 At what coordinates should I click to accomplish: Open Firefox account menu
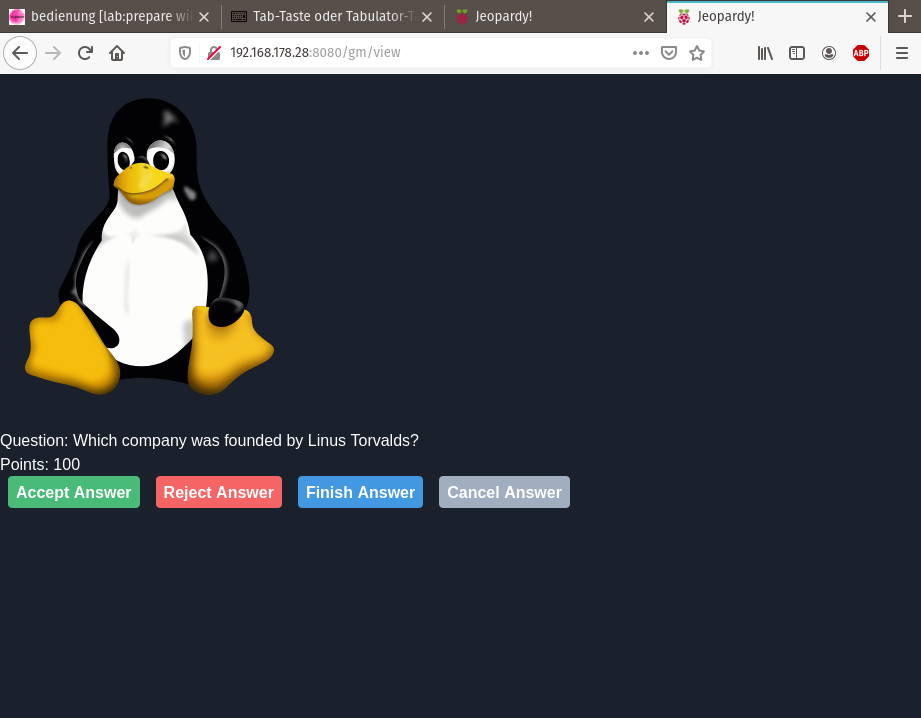(829, 53)
